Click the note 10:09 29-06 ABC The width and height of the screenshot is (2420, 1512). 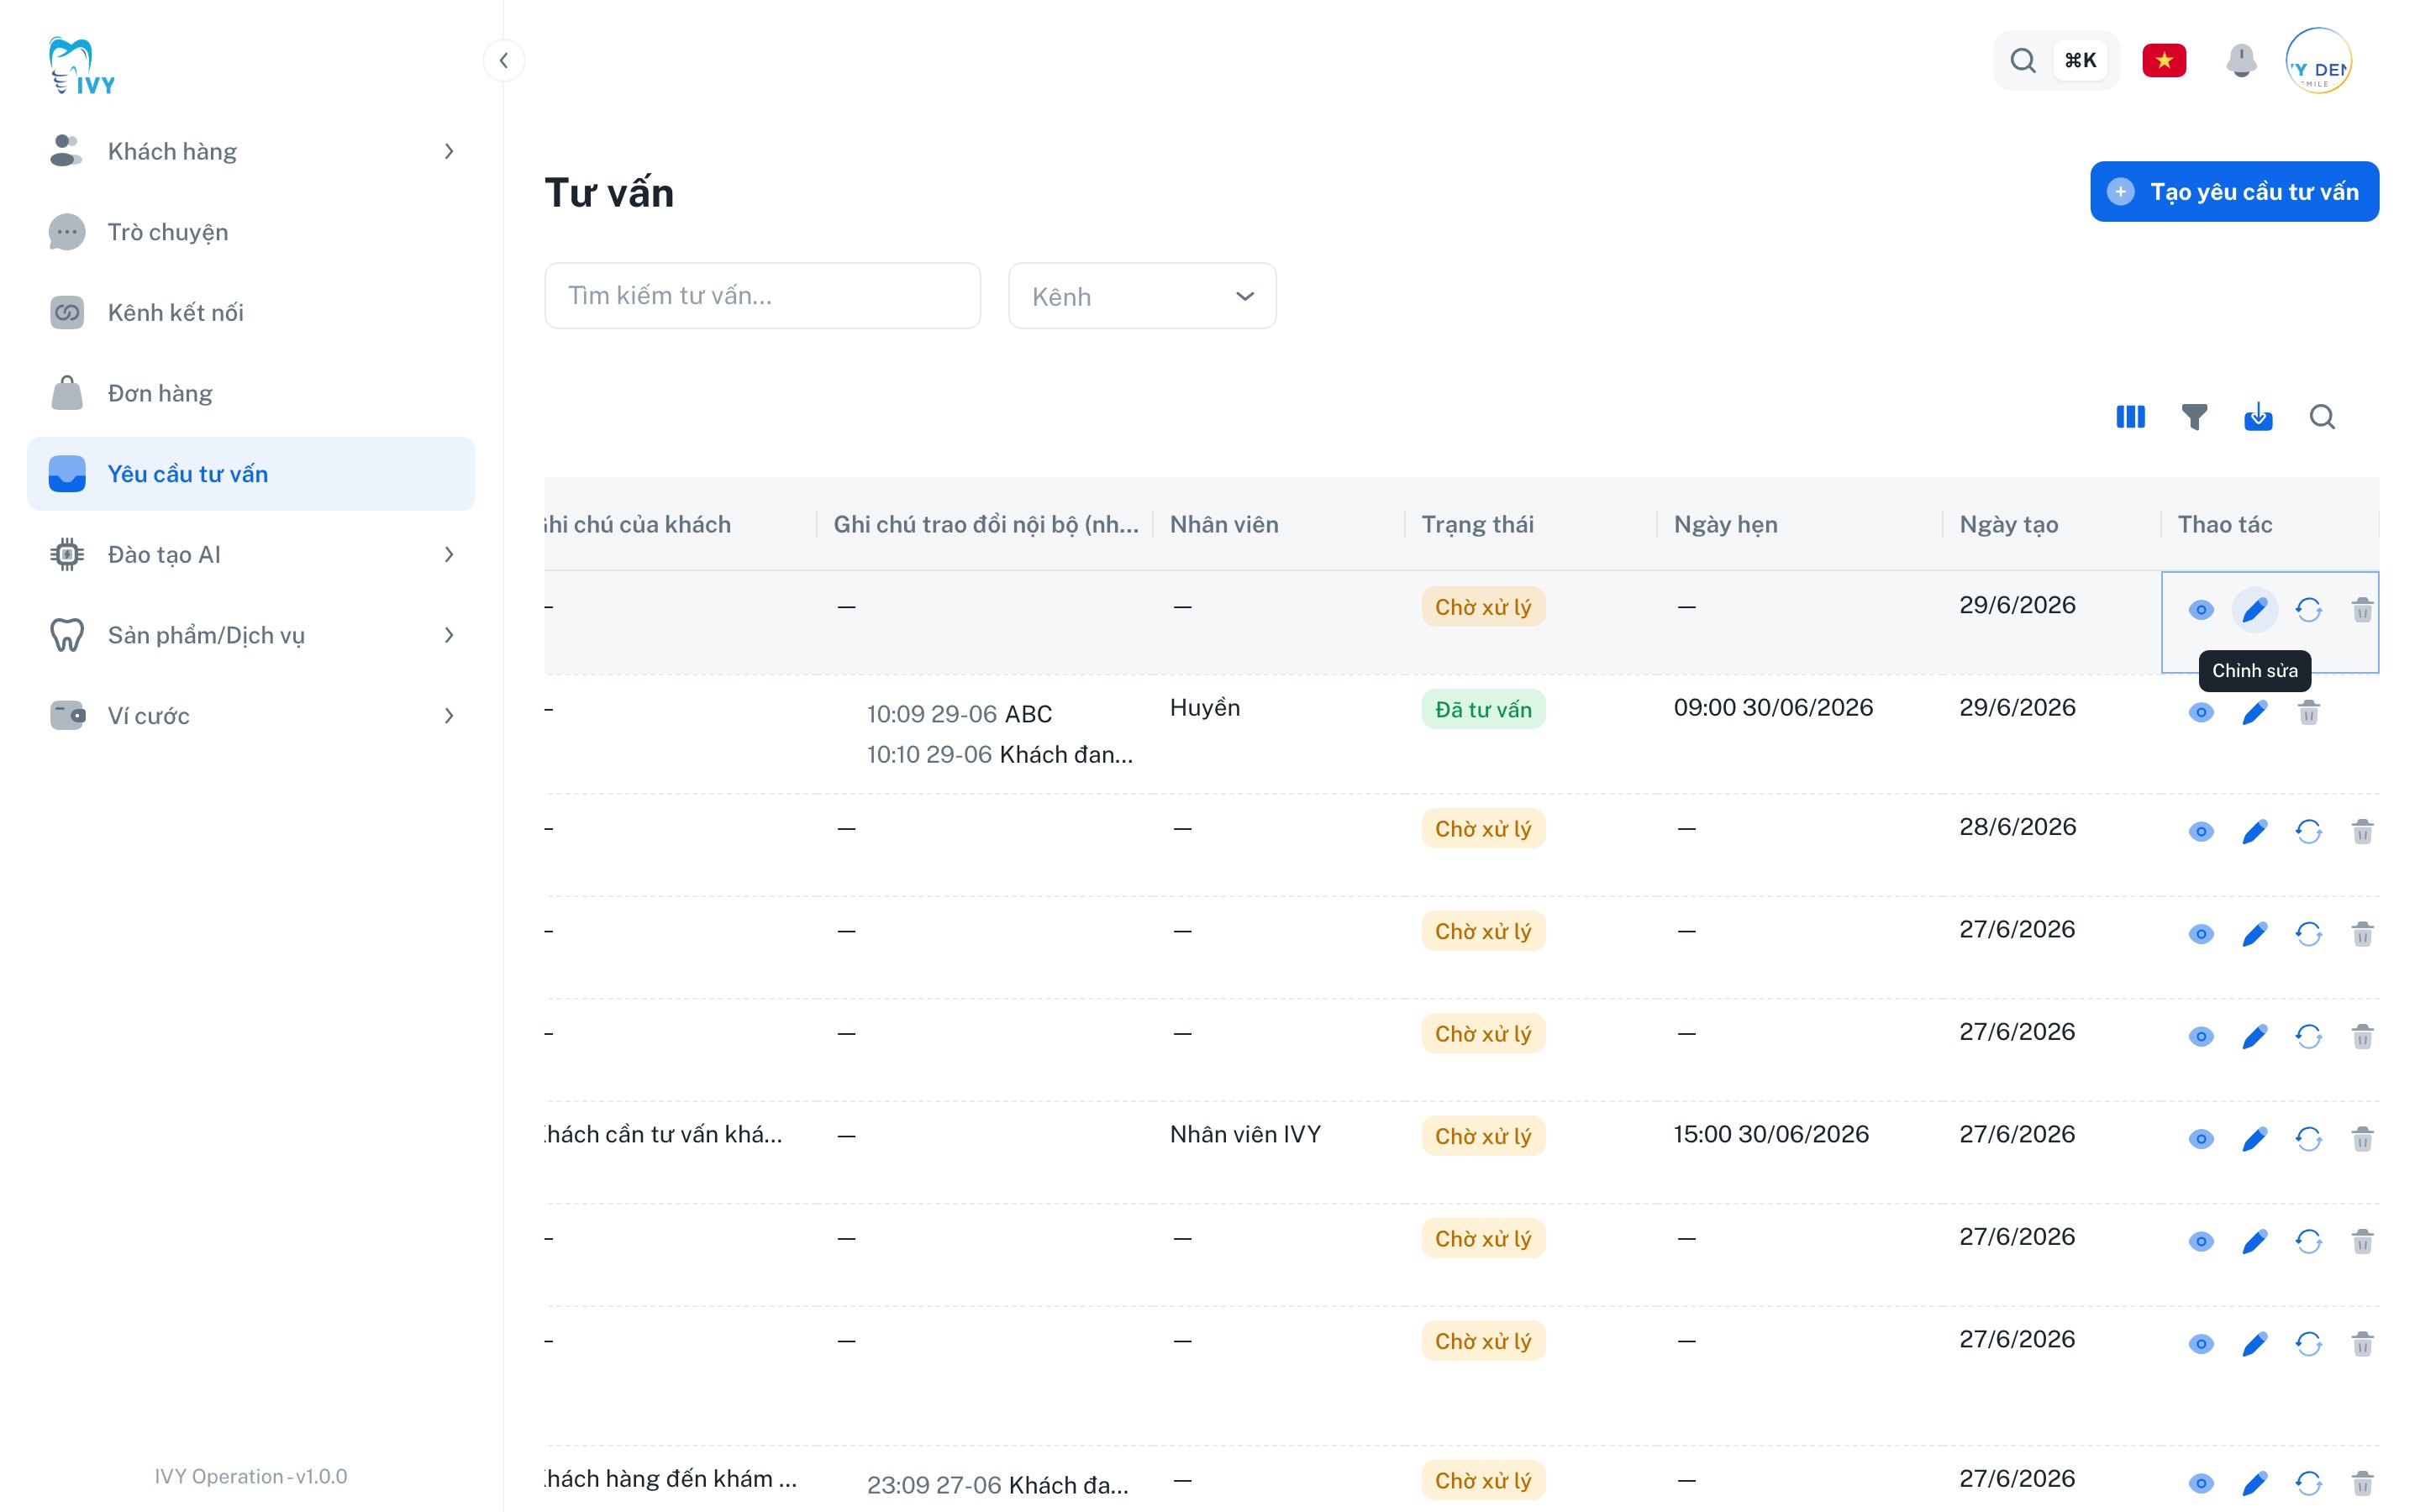959,714
